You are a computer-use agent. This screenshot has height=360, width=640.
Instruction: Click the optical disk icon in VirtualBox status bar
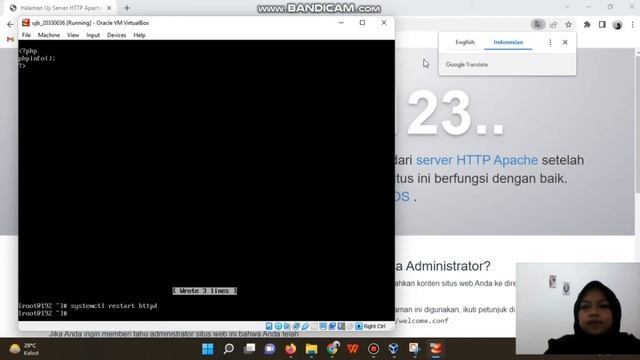point(278,326)
